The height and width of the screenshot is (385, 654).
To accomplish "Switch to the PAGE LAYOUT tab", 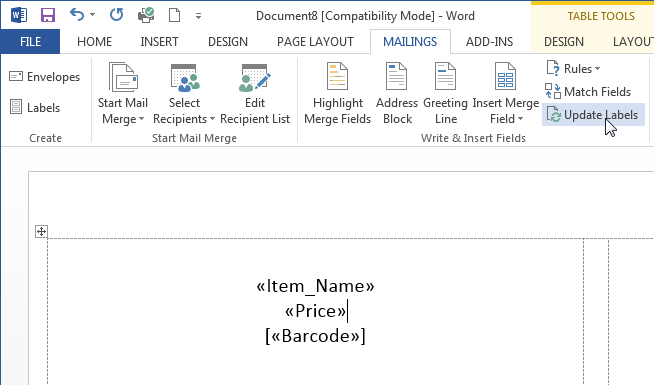I will click(x=315, y=42).
